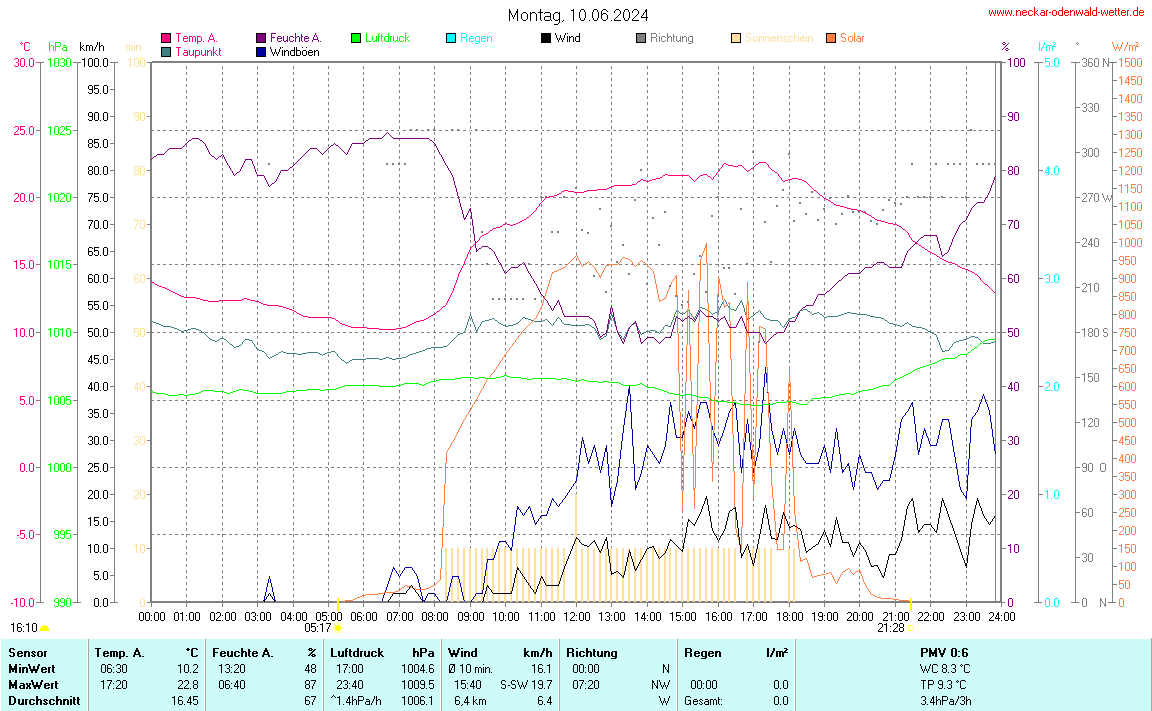The height and width of the screenshot is (711, 1152).
Task: Click the pink Temp. A. legend square
Action: pos(166,38)
